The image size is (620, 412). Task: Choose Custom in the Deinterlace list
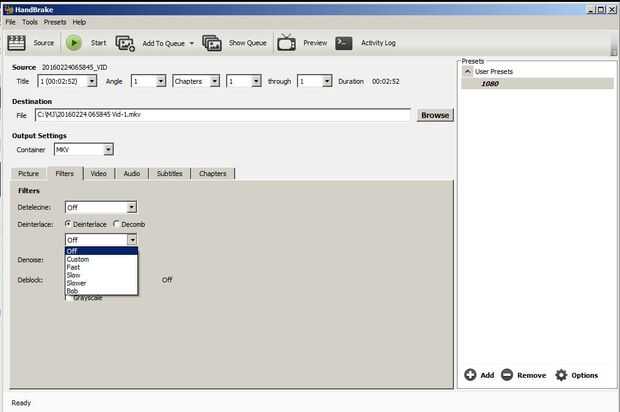101,259
